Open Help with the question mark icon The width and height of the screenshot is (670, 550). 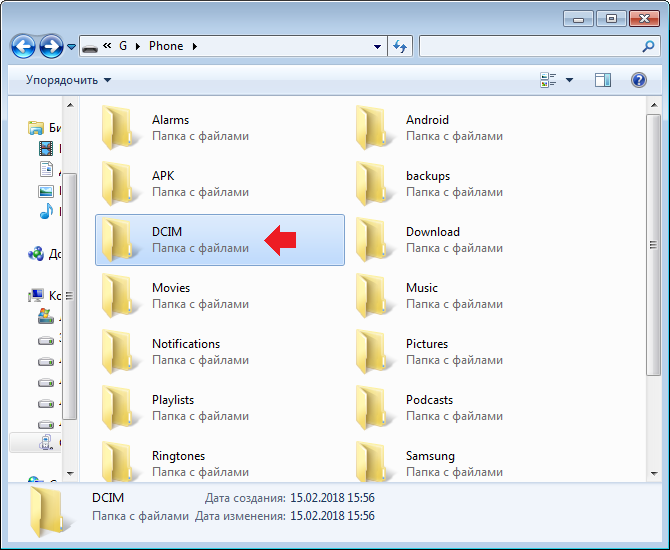638,80
